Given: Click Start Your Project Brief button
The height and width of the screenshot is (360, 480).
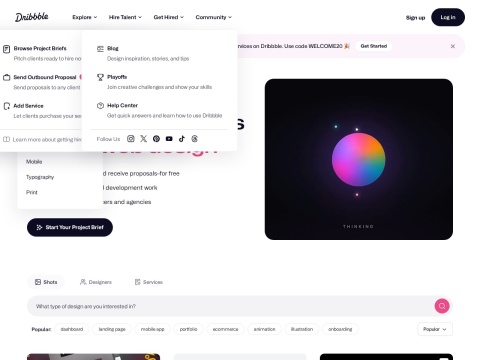Looking at the screenshot, I should 70,227.
